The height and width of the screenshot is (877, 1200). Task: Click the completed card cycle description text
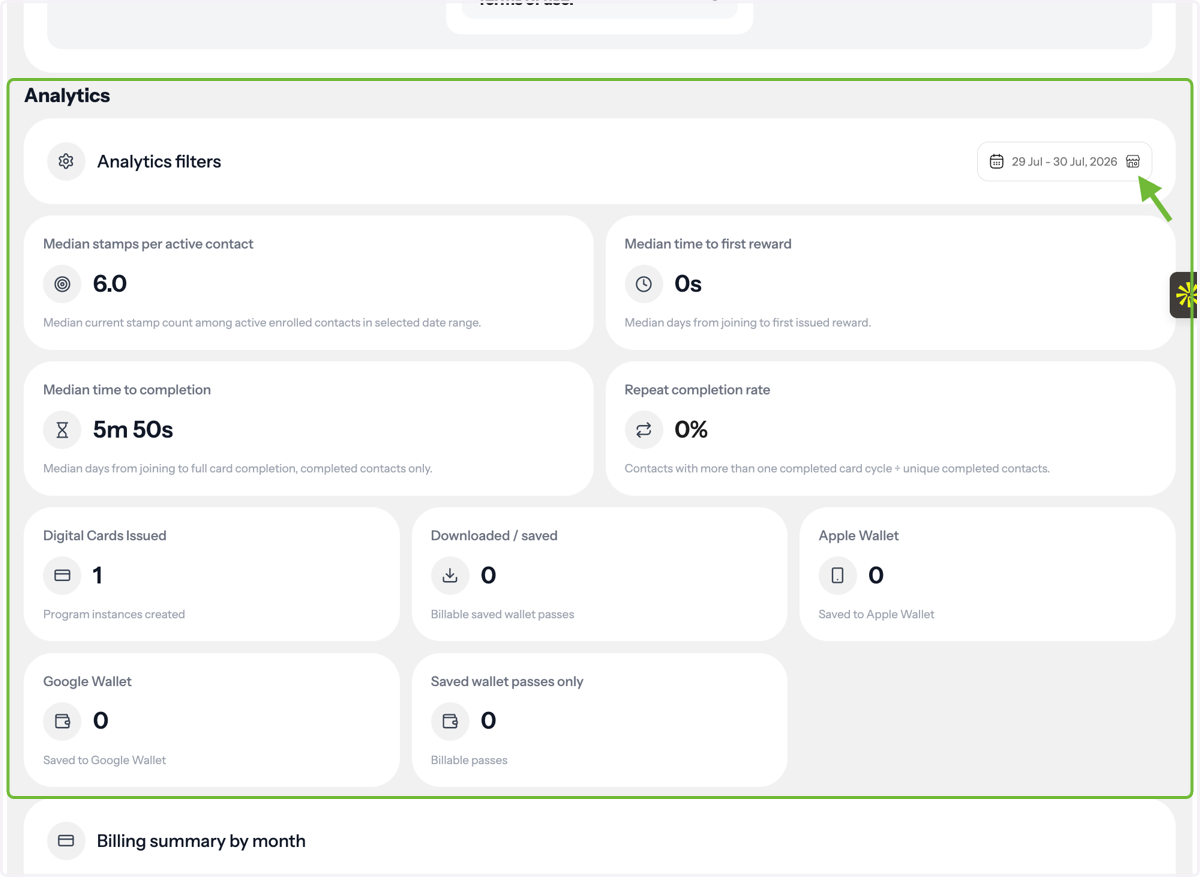[837, 468]
